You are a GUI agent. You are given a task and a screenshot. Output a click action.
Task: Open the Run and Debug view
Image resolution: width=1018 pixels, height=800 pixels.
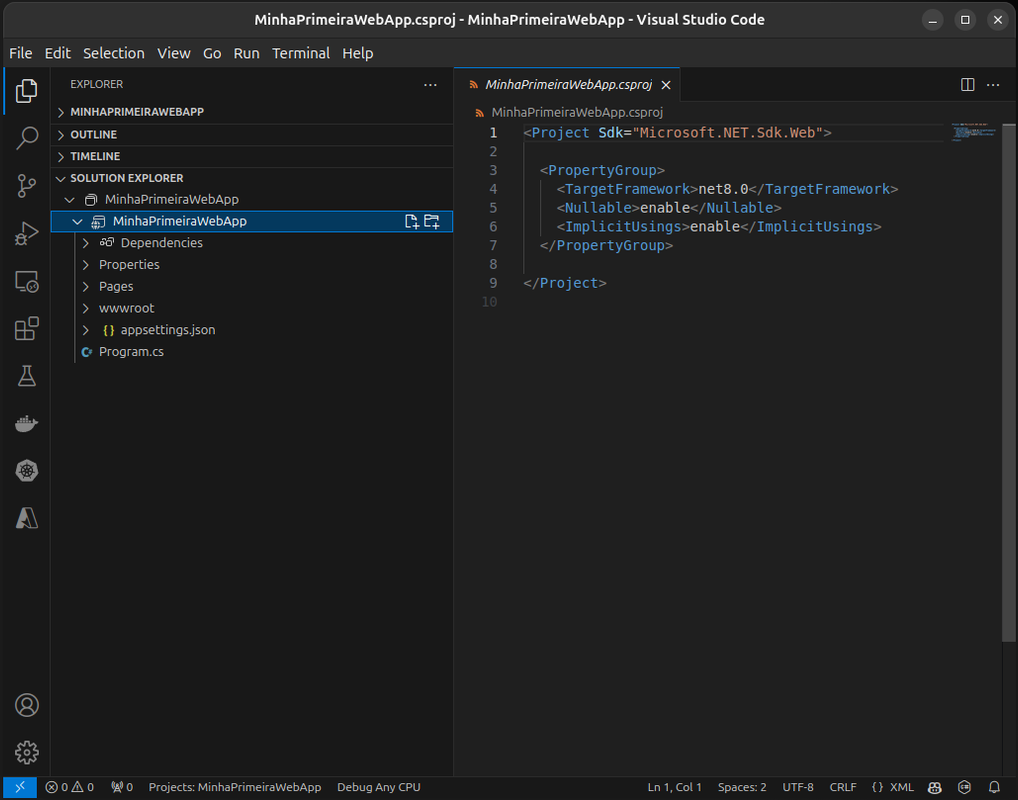(26, 233)
